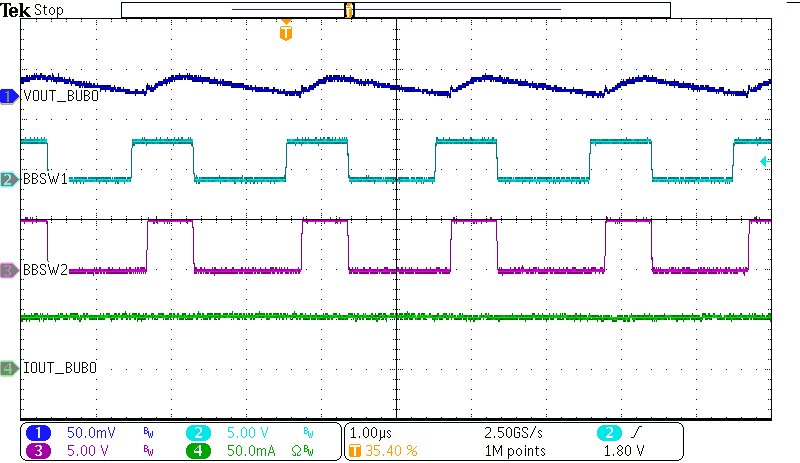The height and width of the screenshot is (463, 800).
Task: Select the channel 3 ground marker
Action: coord(9,270)
